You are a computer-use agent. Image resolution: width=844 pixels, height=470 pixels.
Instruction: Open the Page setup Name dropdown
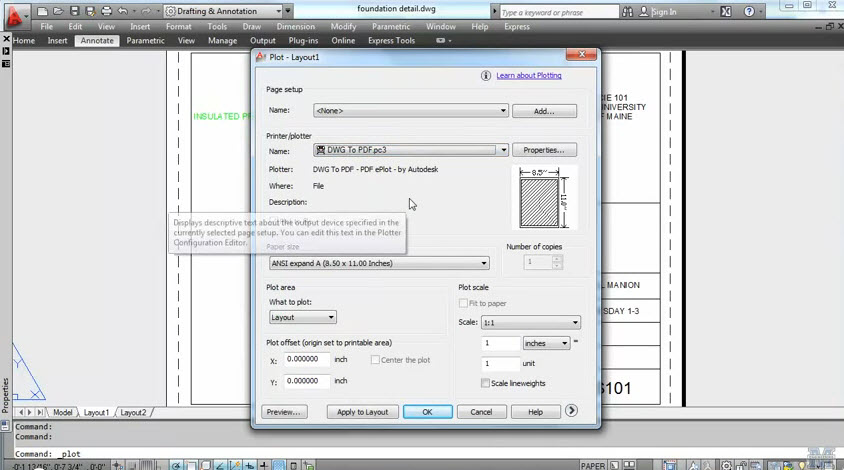pos(411,111)
